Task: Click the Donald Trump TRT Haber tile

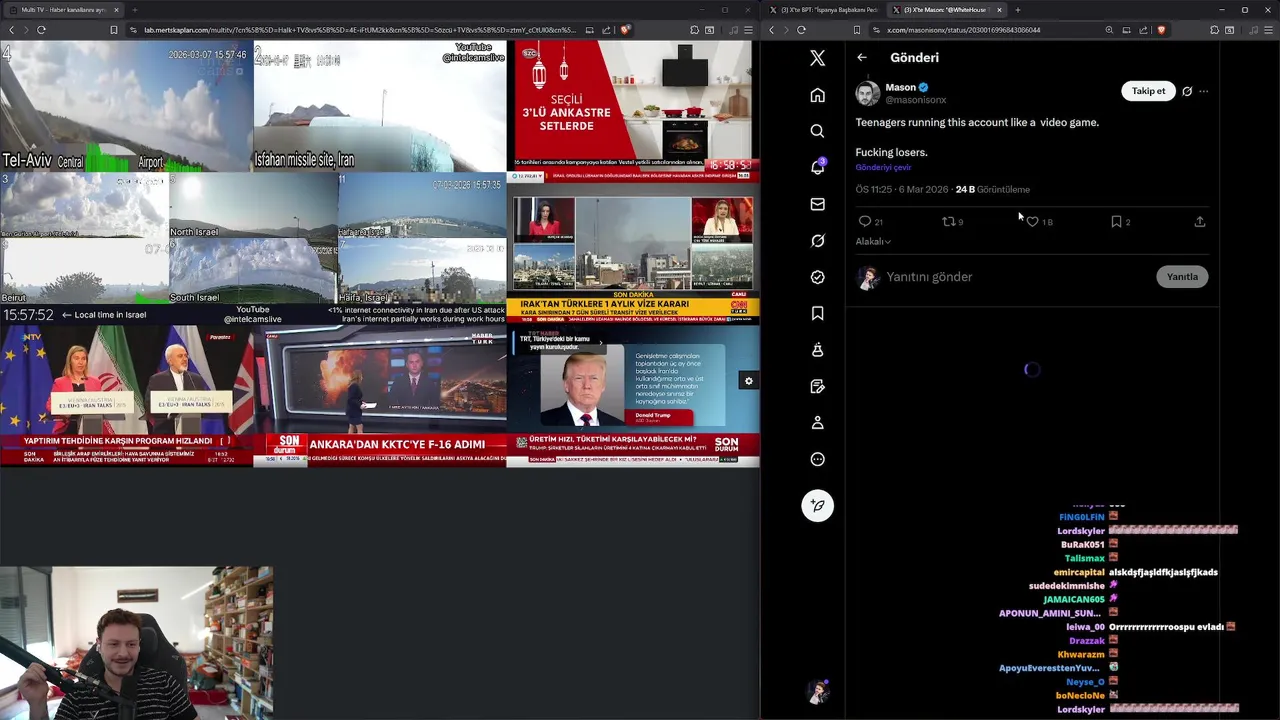Action: [633, 396]
